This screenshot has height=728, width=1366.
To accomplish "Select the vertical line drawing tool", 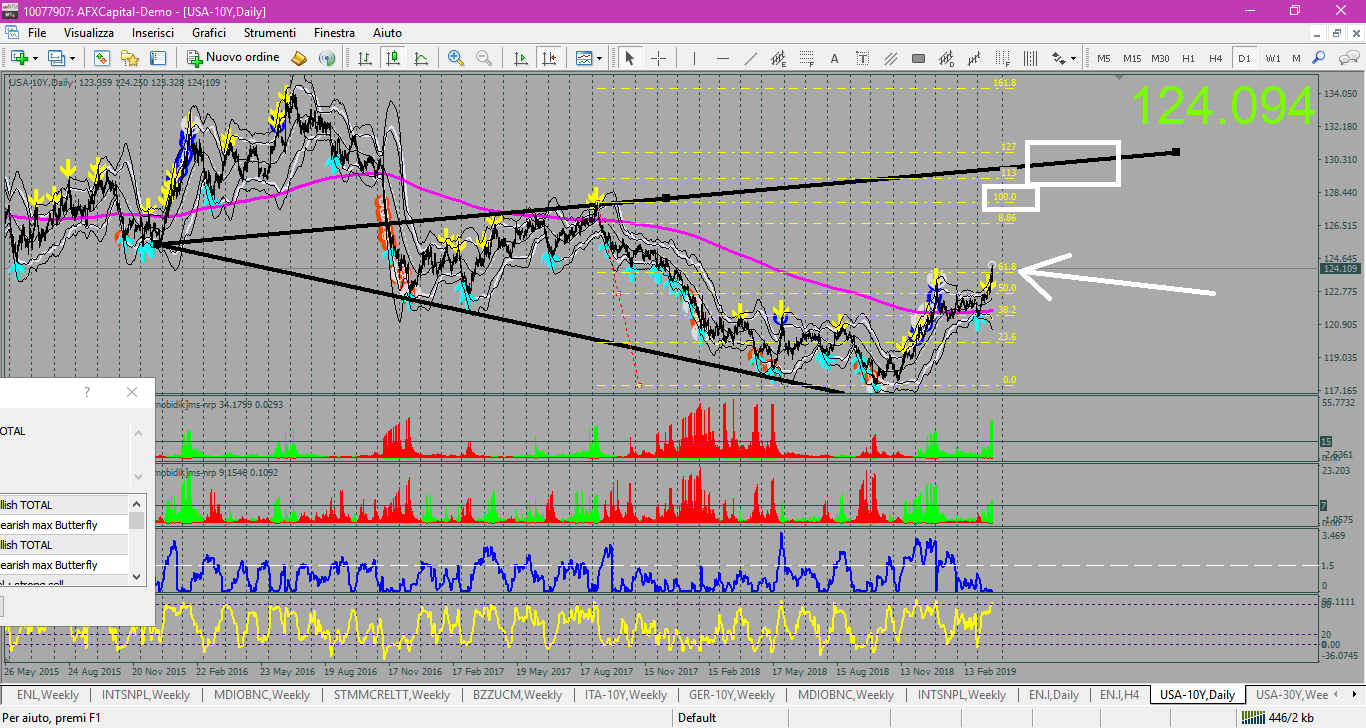I will (695, 58).
